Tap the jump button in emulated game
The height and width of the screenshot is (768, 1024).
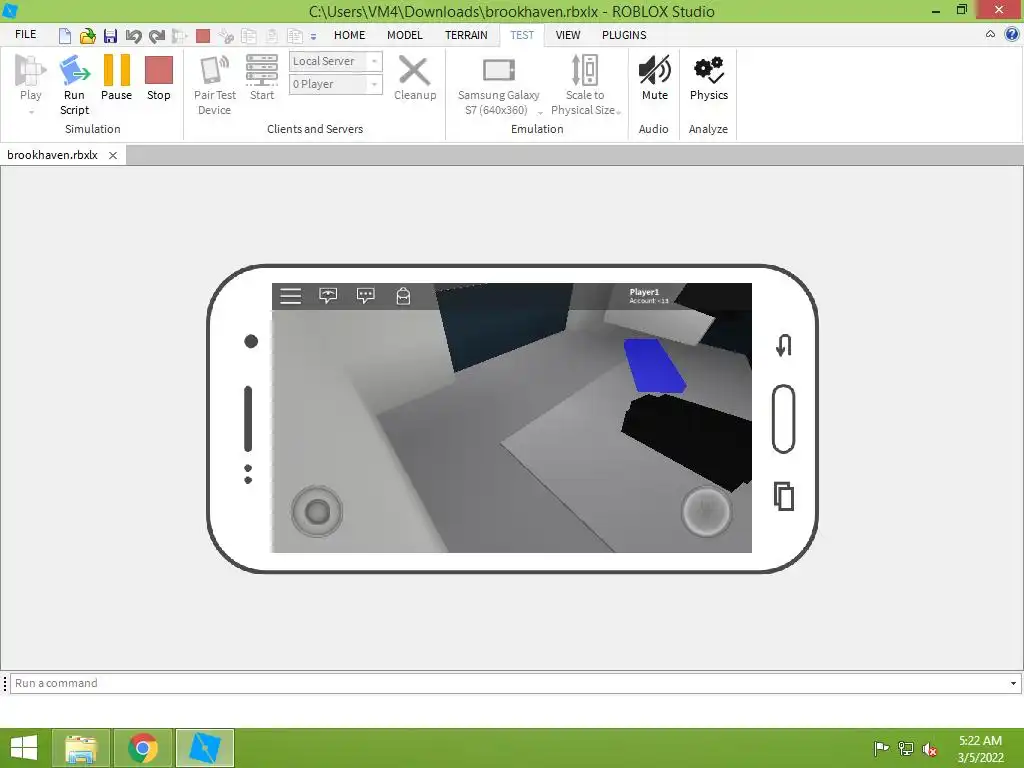pyautogui.click(x=706, y=511)
